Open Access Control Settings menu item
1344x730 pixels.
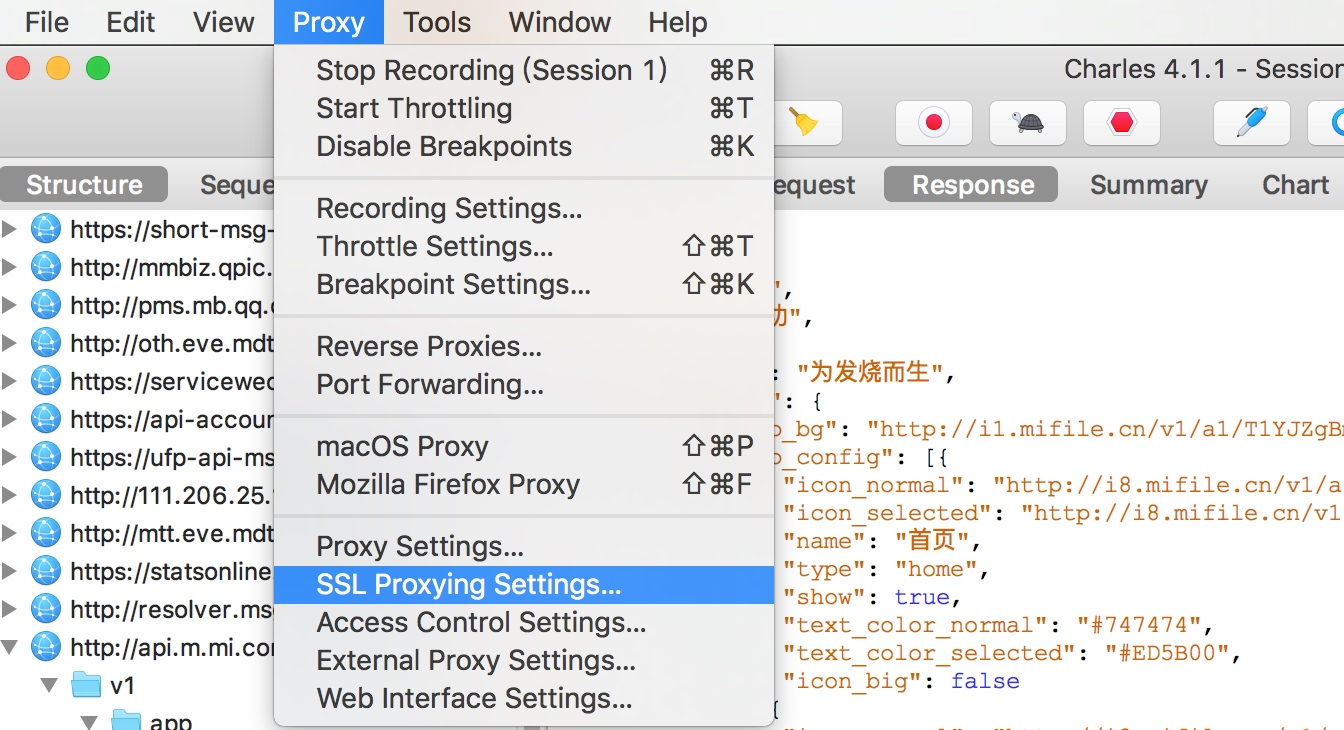(524, 622)
